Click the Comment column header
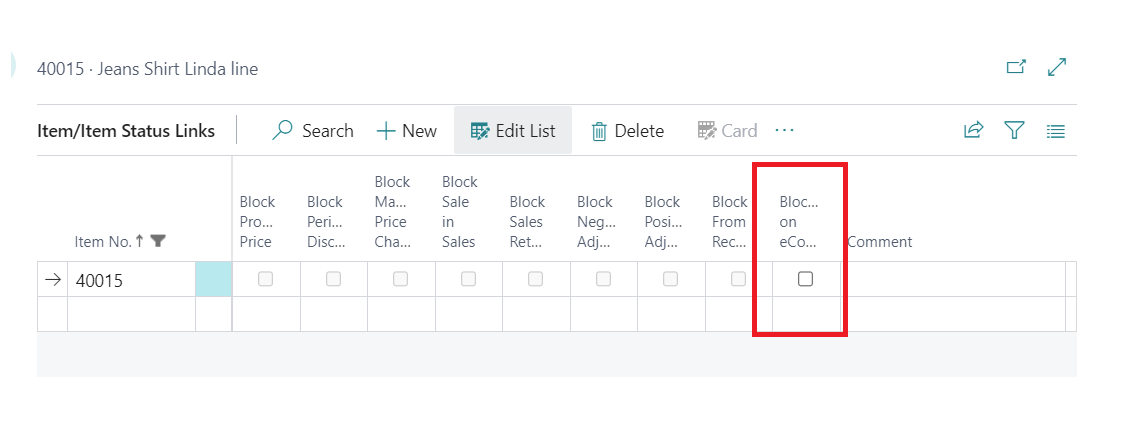 (x=880, y=241)
